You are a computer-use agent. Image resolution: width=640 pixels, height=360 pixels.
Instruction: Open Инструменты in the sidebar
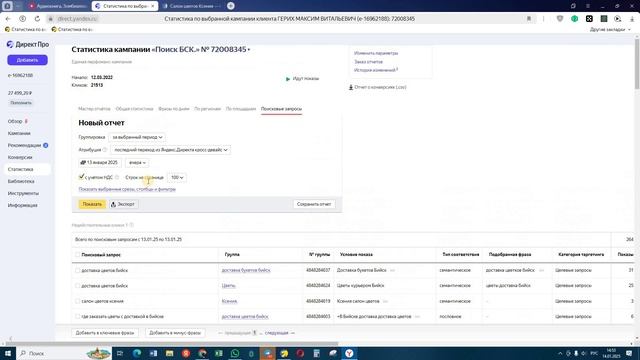point(23,193)
